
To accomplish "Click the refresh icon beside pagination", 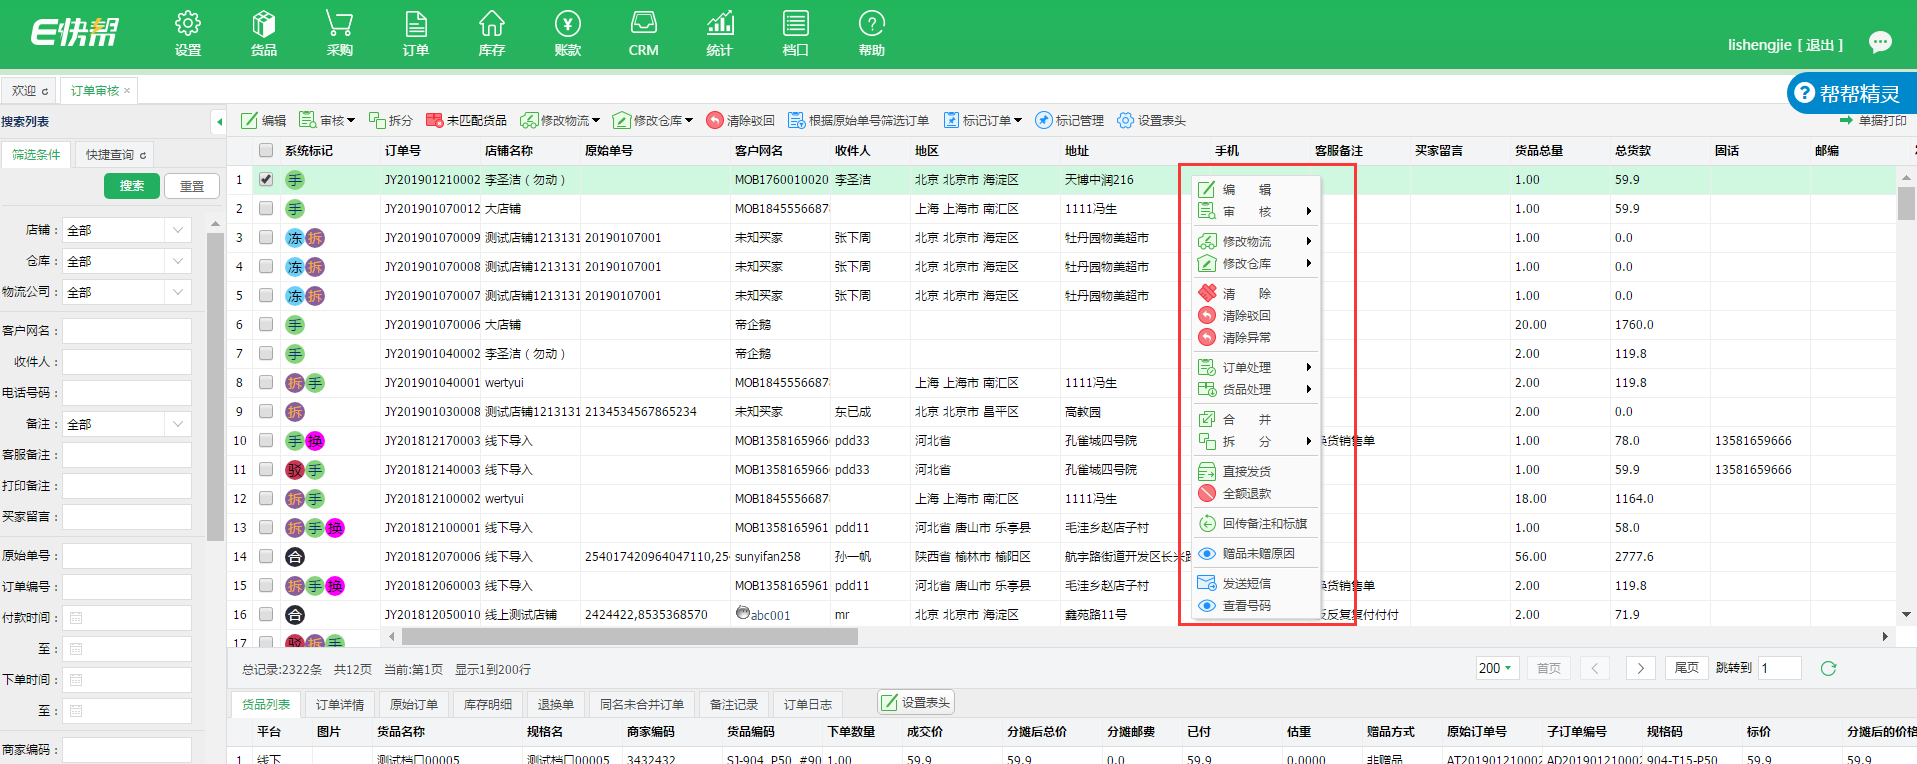I will click(1828, 668).
